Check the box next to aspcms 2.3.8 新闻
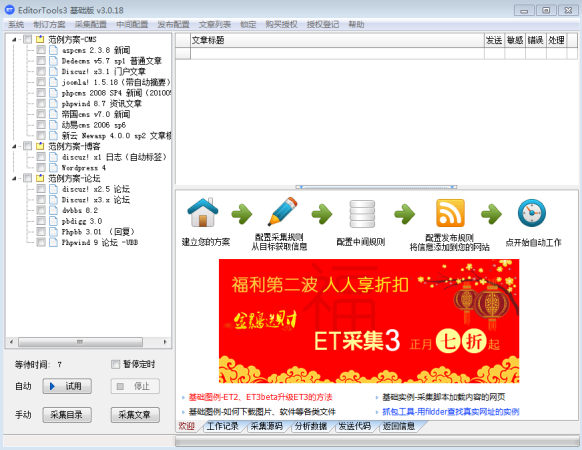The height and width of the screenshot is (450, 582). click(41, 50)
